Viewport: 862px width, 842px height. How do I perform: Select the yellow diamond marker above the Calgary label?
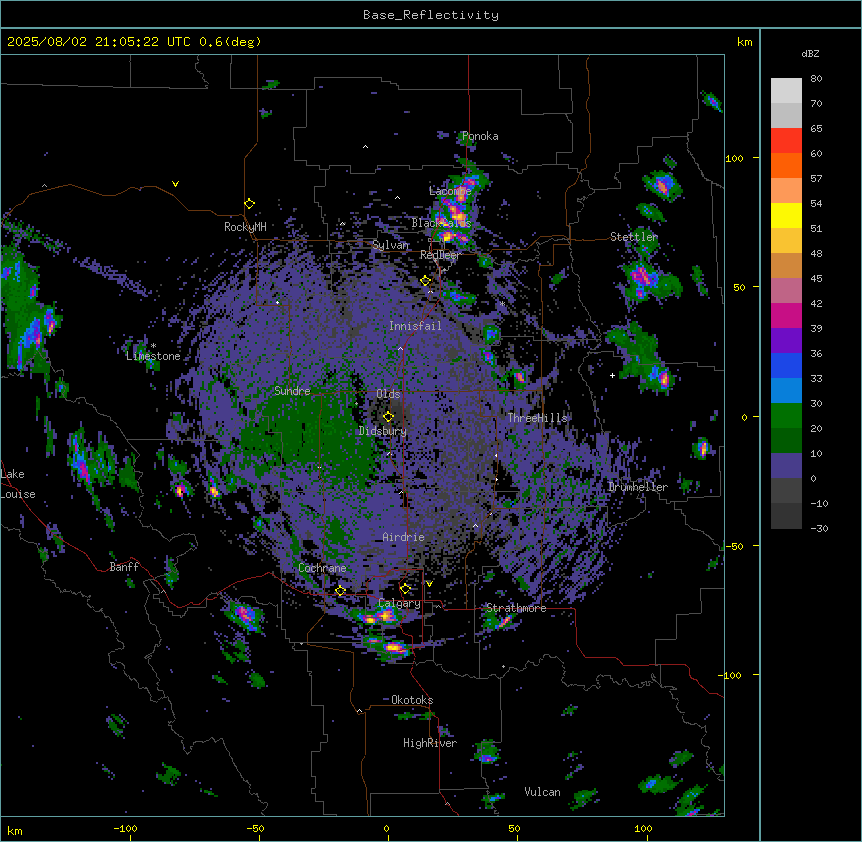click(x=405, y=589)
